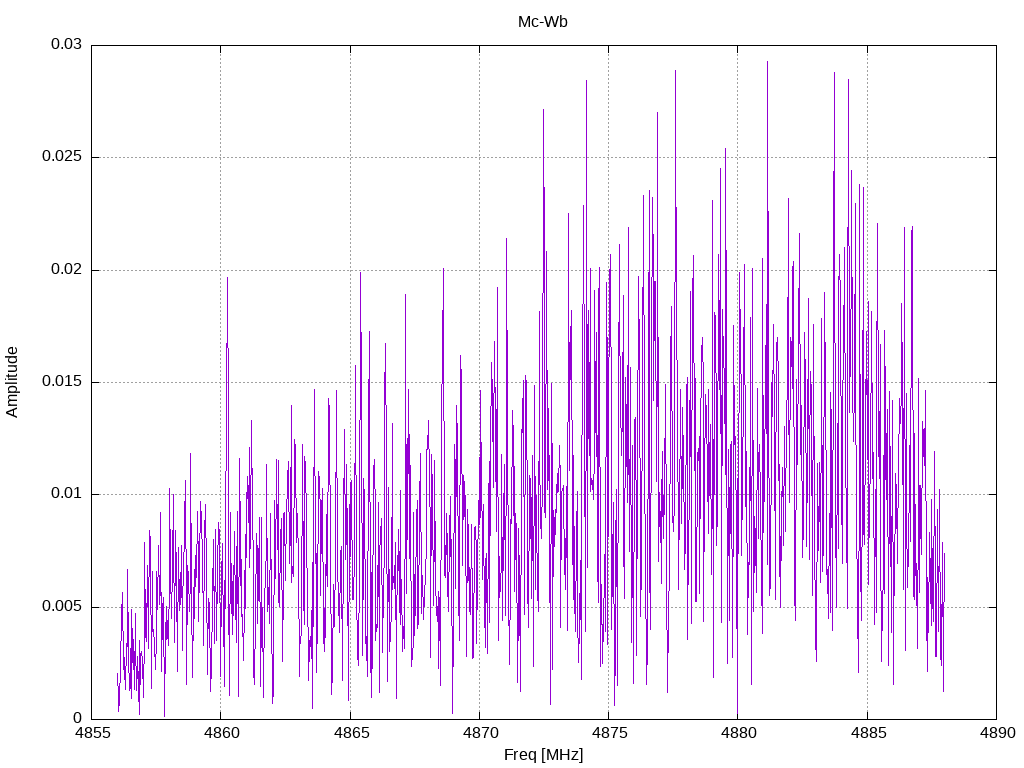The image size is (1024, 768).
Task: Click the x-axis tick label '4880'
Action: [738, 733]
